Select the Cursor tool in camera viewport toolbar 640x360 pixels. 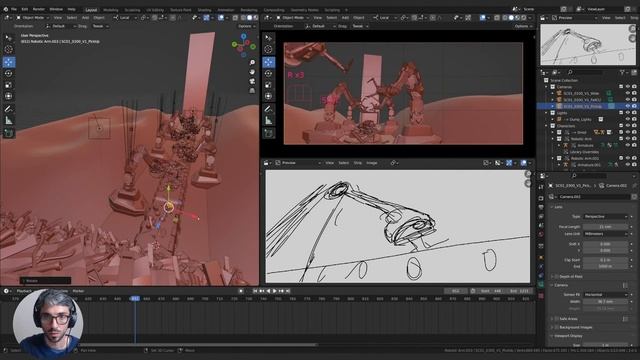pos(268,49)
